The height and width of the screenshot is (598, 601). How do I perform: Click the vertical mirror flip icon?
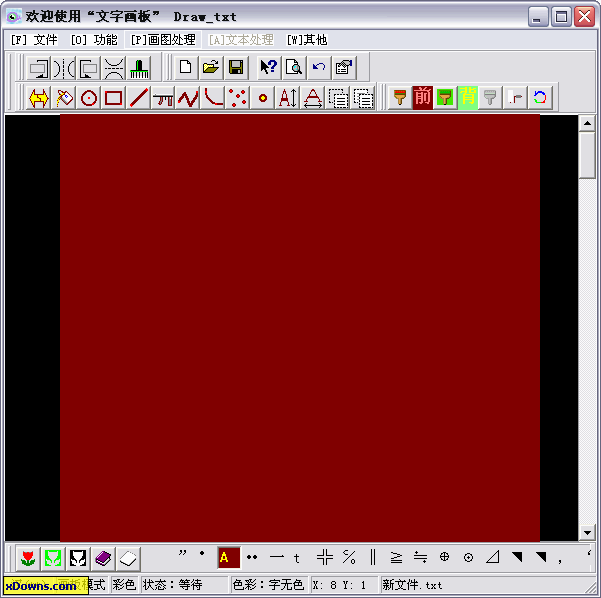[x=114, y=68]
